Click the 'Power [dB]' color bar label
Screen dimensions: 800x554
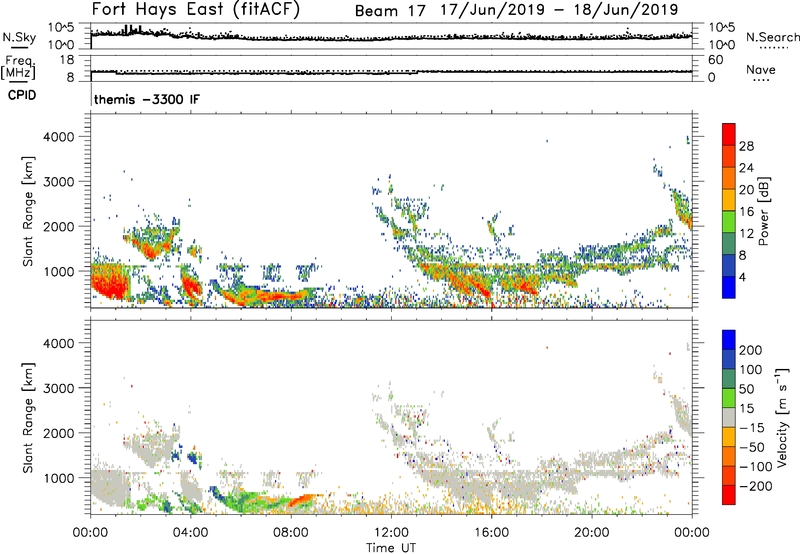(x=764, y=211)
